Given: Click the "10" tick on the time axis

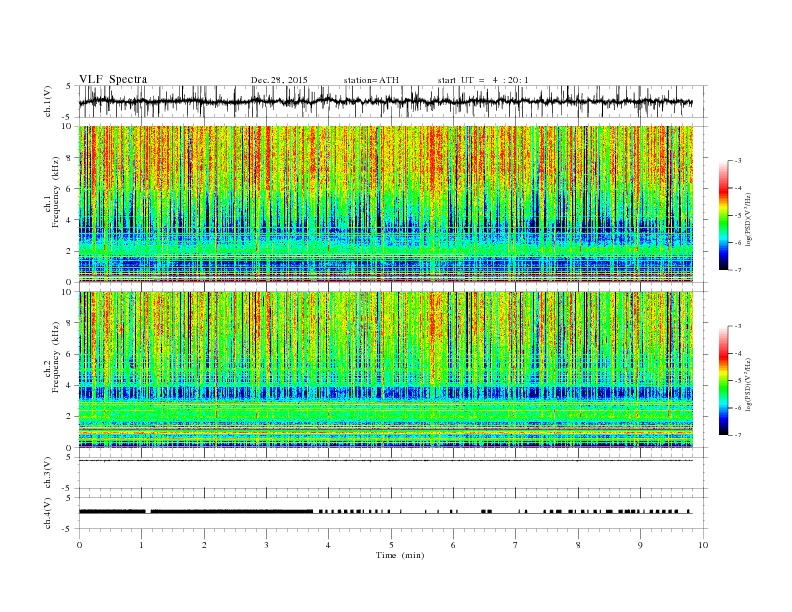Looking at the screenshot, I should click(703, 545).
